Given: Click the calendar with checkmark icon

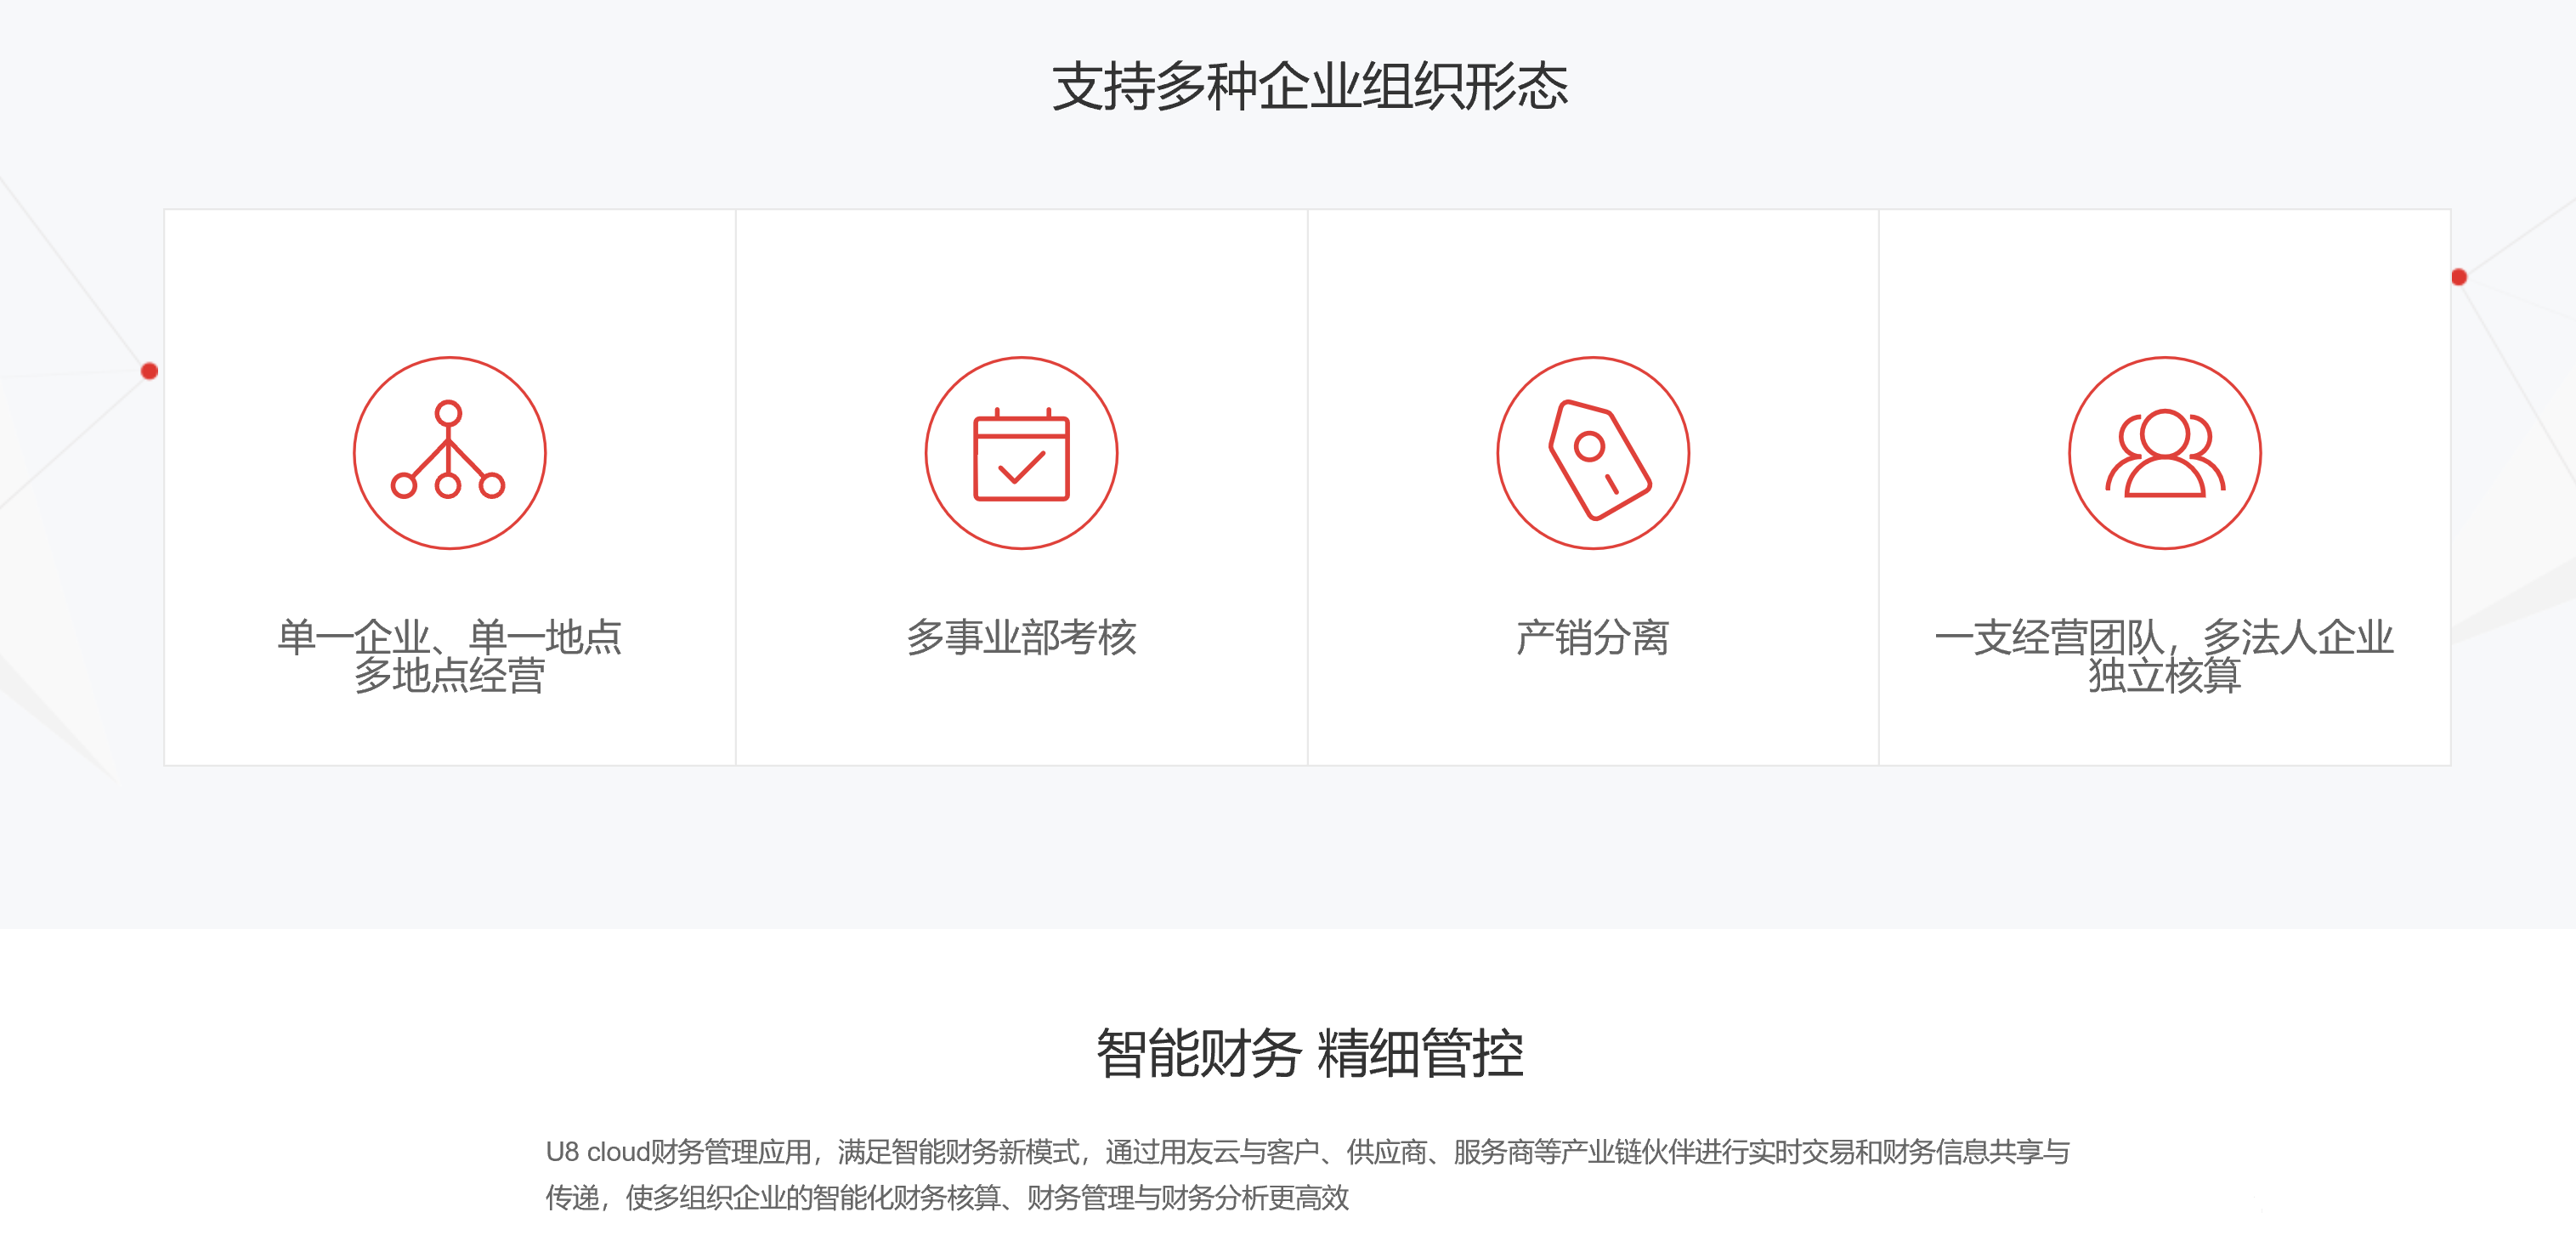Looking at the screenshot, I should tap(1021, 454).
